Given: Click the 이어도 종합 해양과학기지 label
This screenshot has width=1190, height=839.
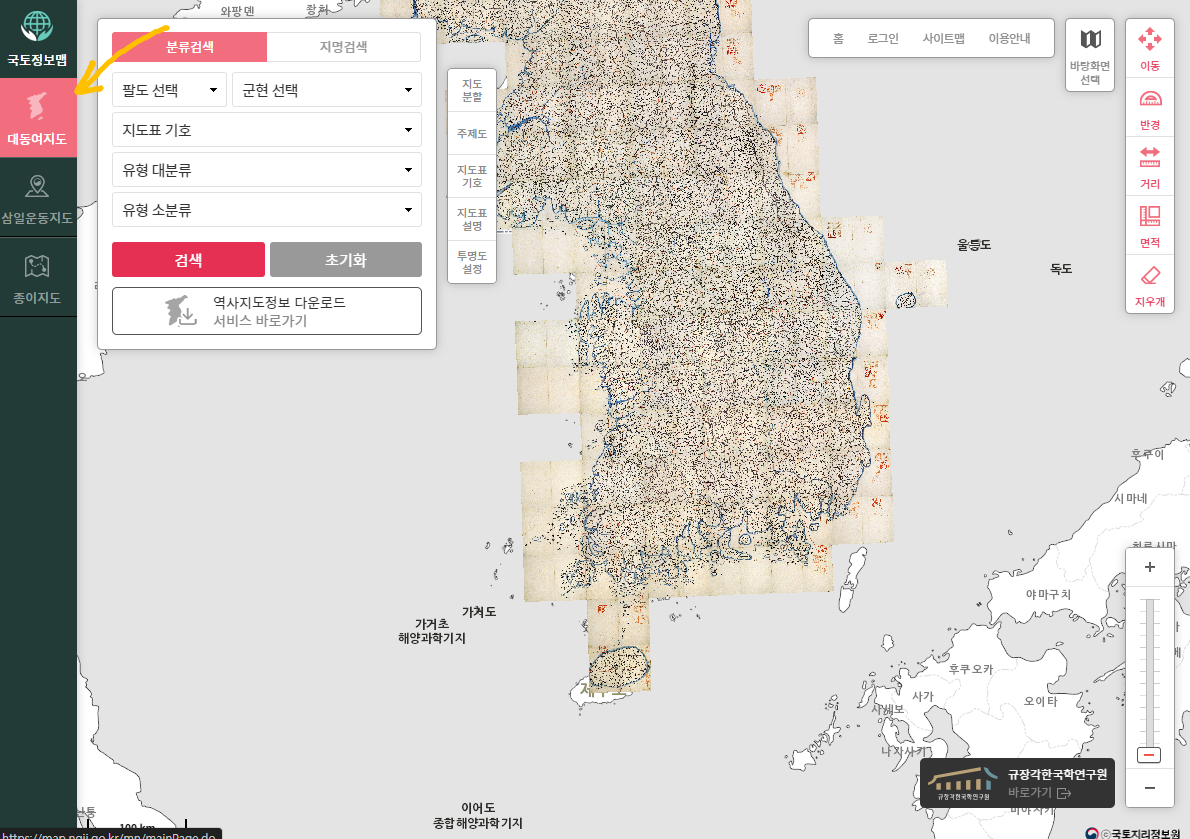Looking at the screenshot, I should coord(478,815).
